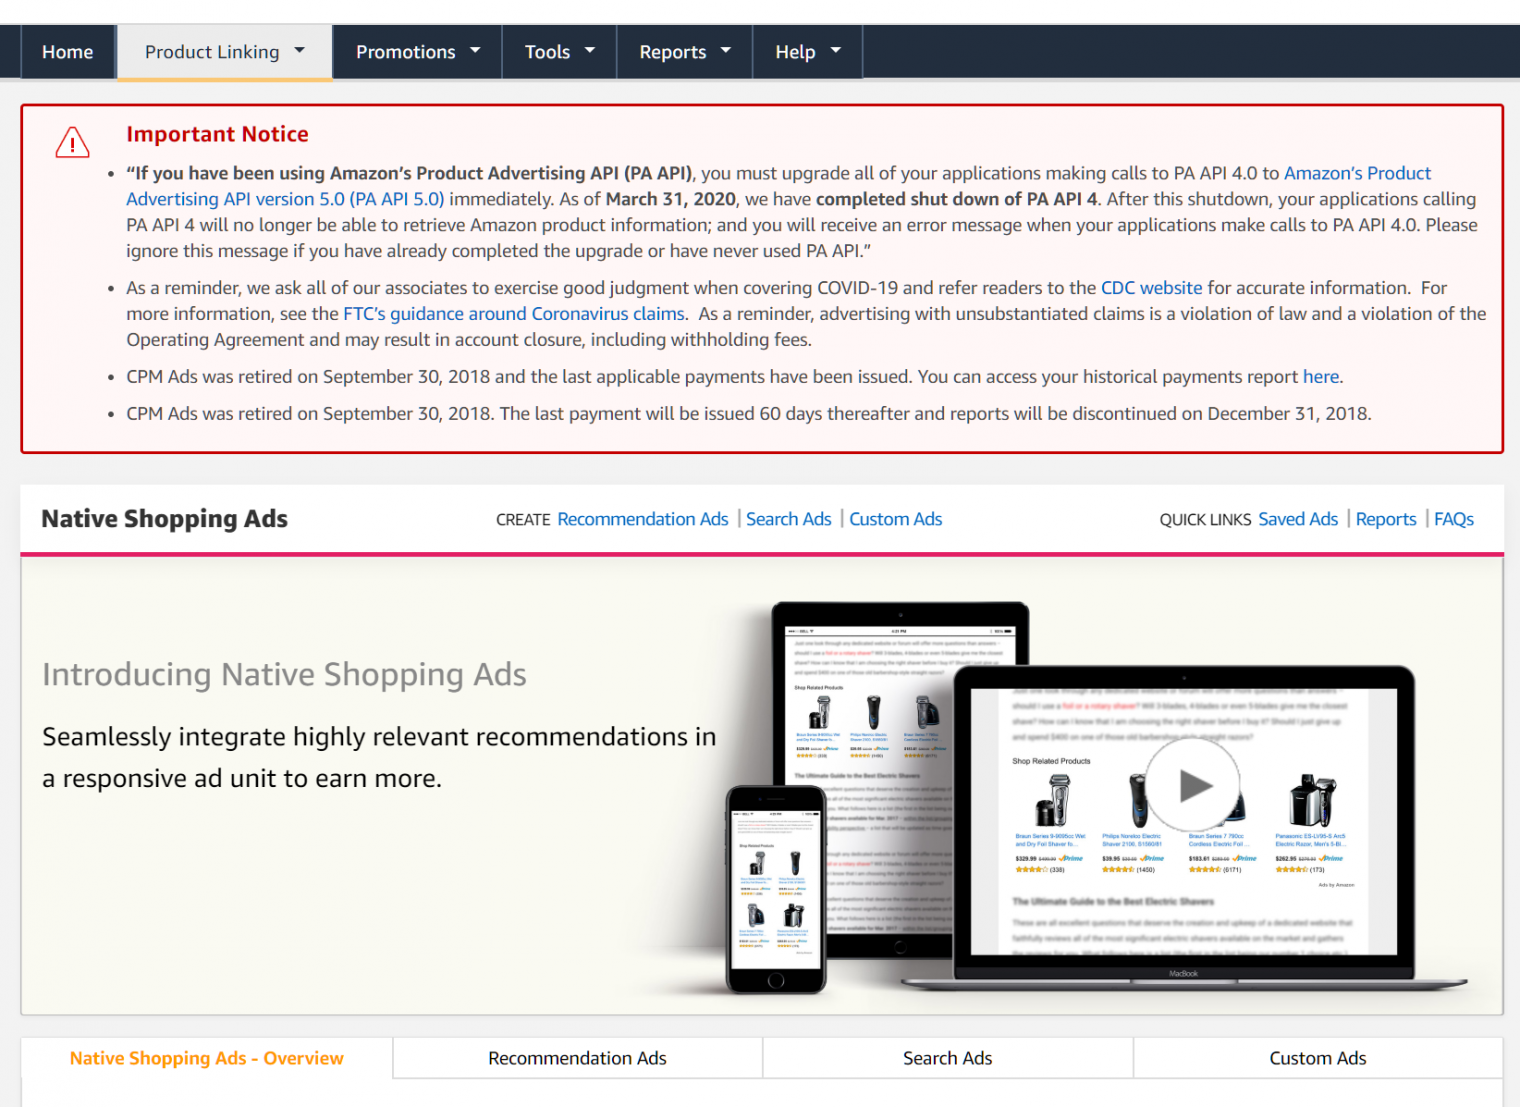Create Search Ads via the header link

789,519
